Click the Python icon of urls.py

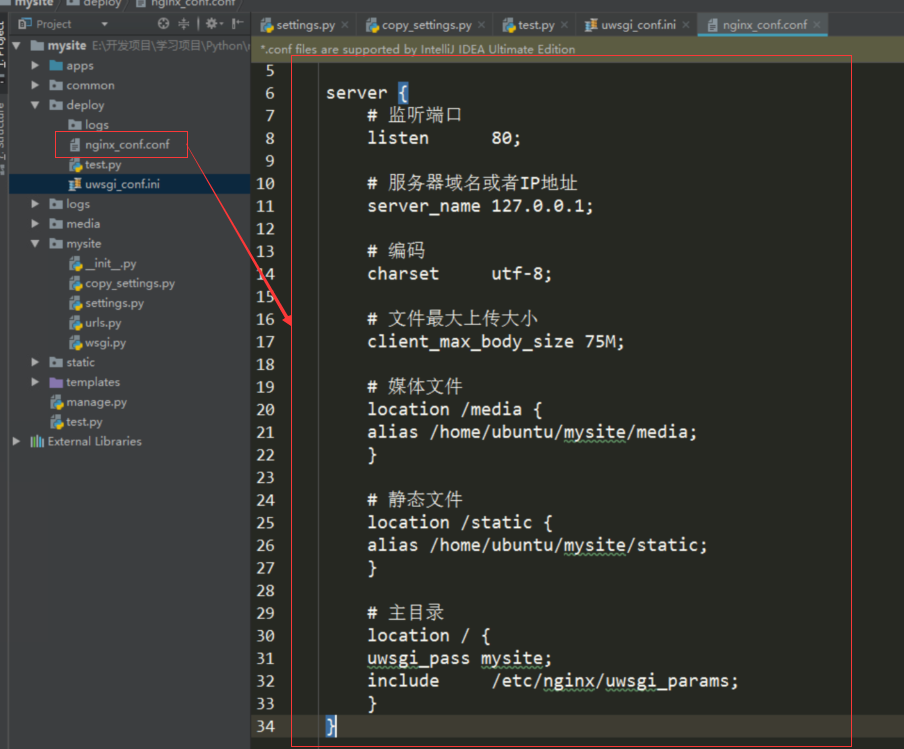coord(76,323)
